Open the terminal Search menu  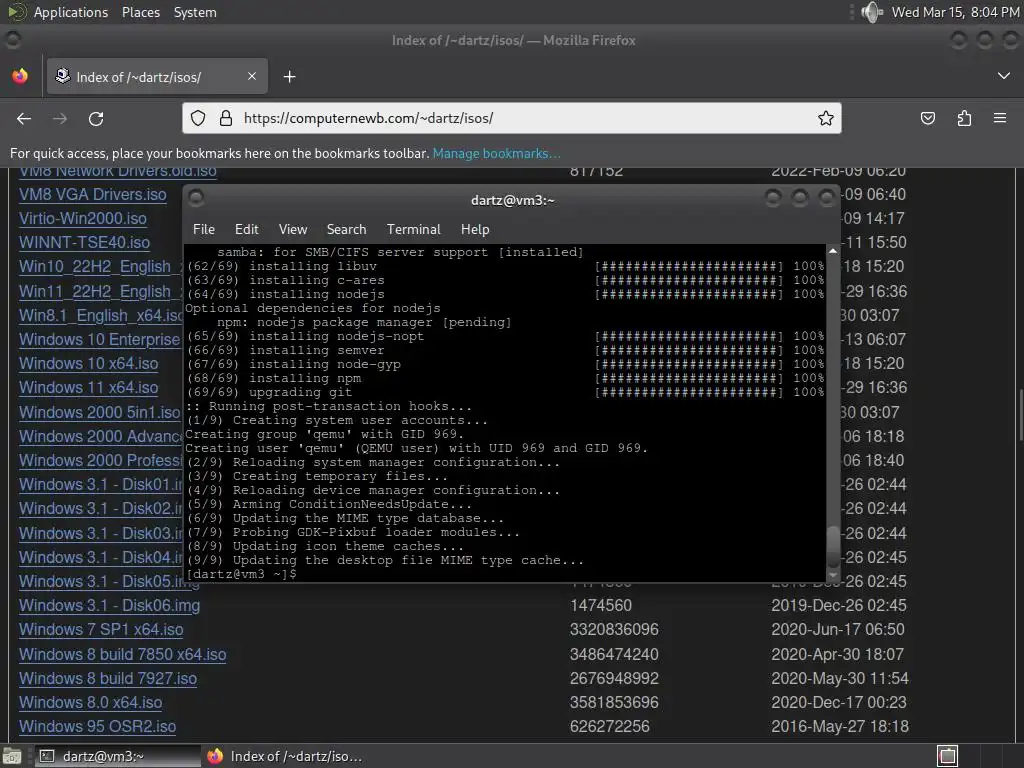tap(346, 229)
